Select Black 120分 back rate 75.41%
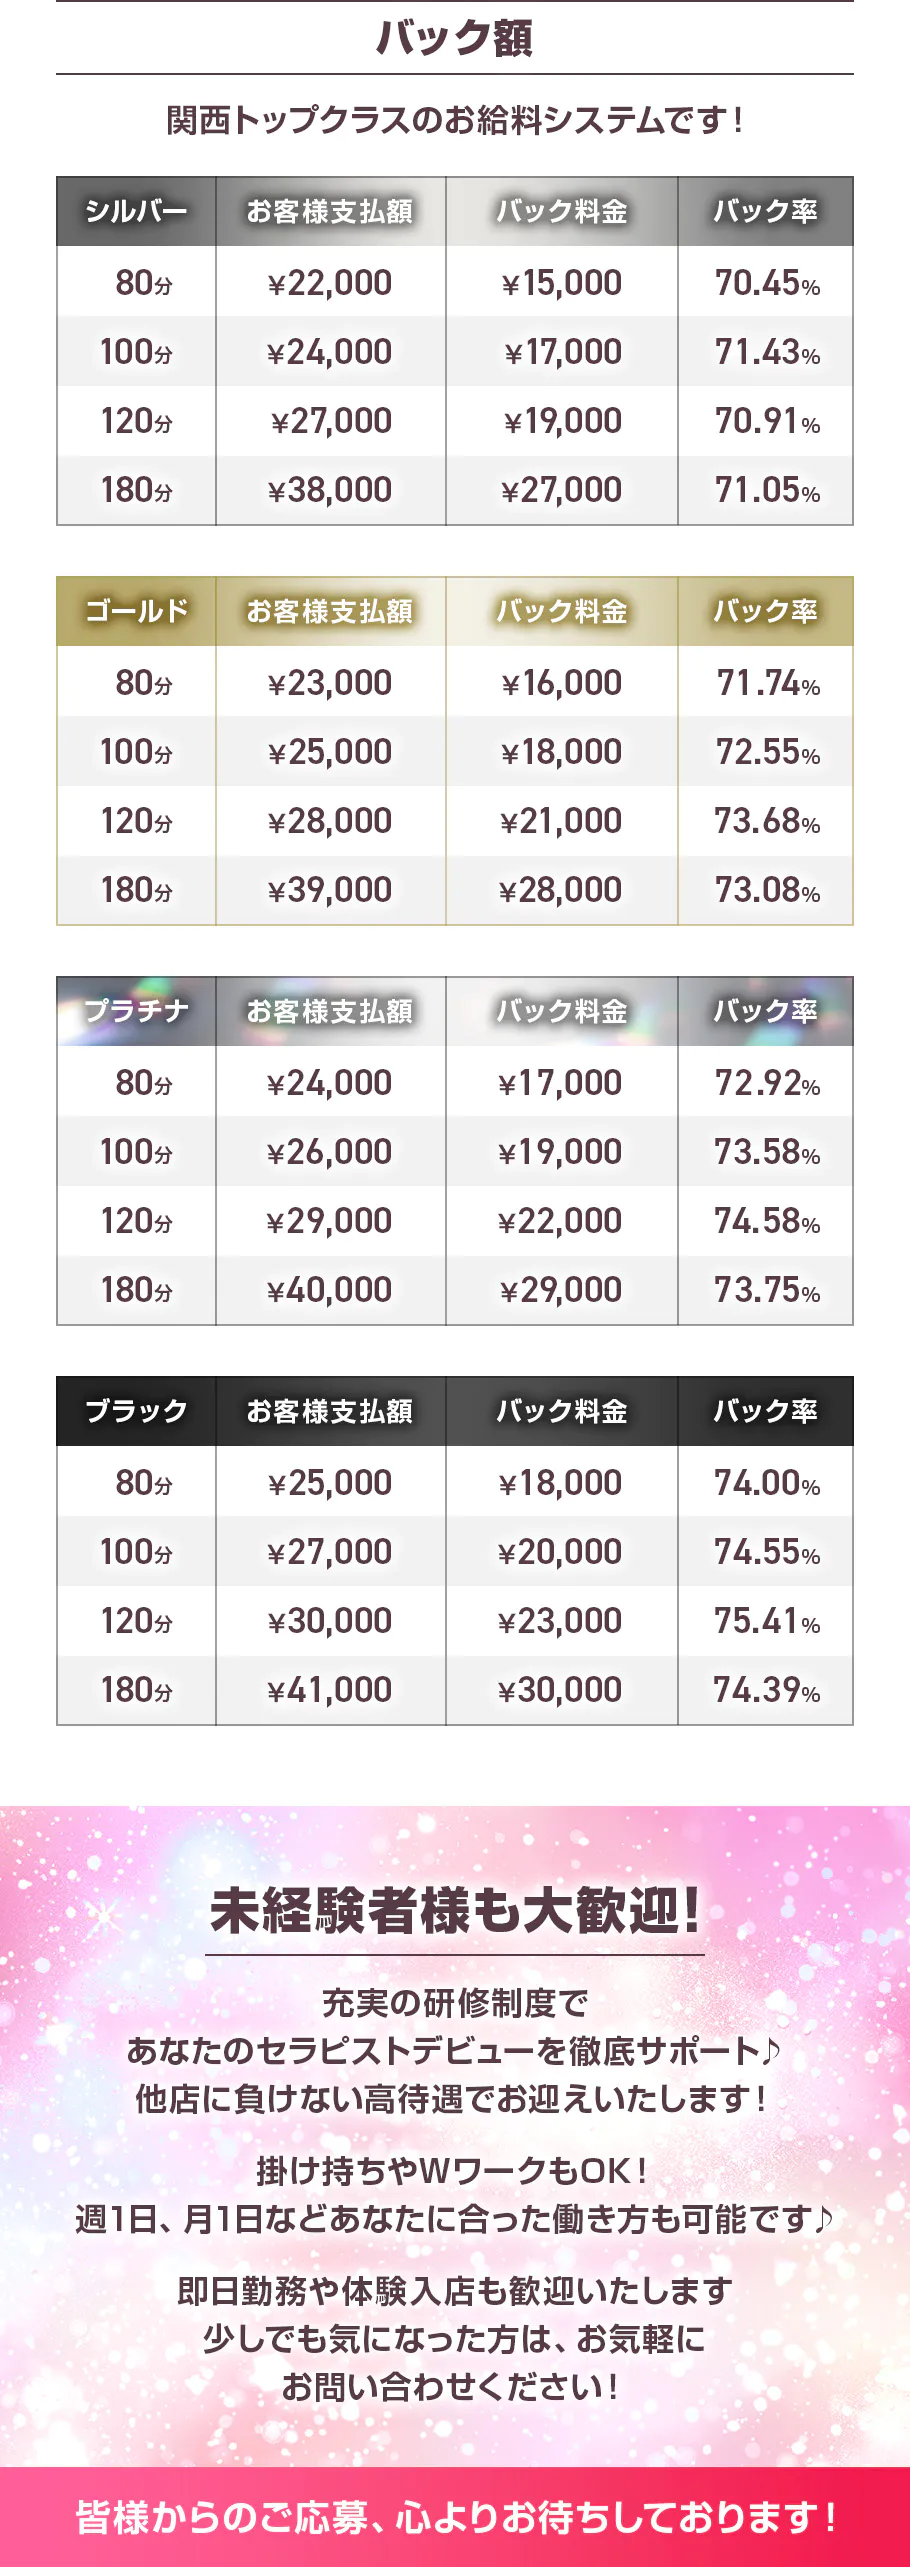The image size is (910, 2567). point(767,1621)
